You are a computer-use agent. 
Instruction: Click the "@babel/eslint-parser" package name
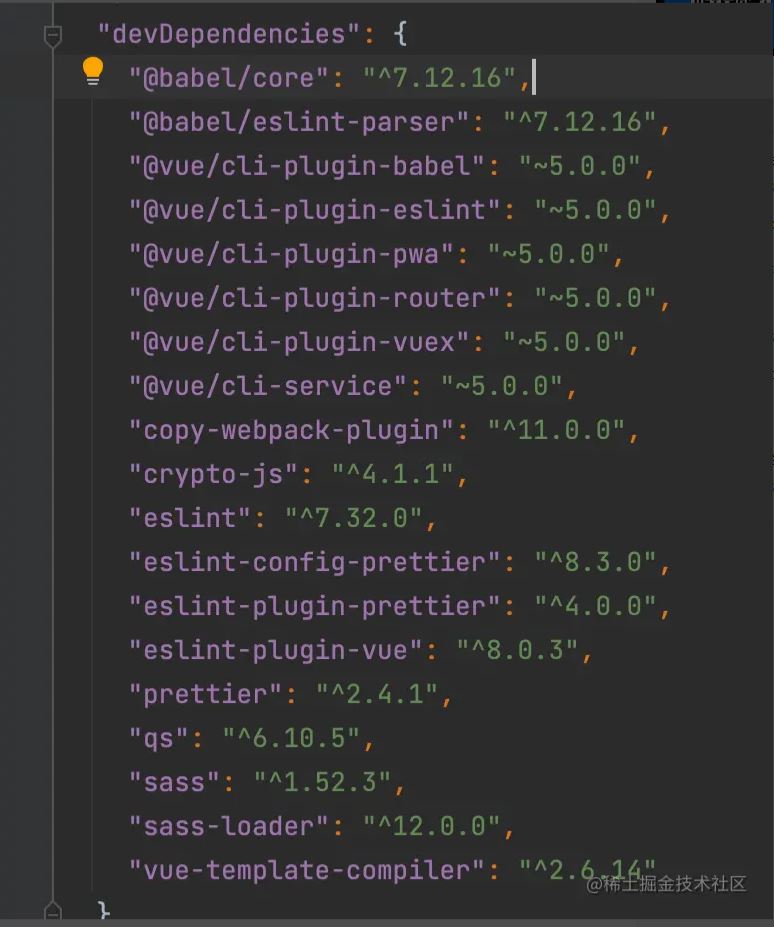pos(299,122)
